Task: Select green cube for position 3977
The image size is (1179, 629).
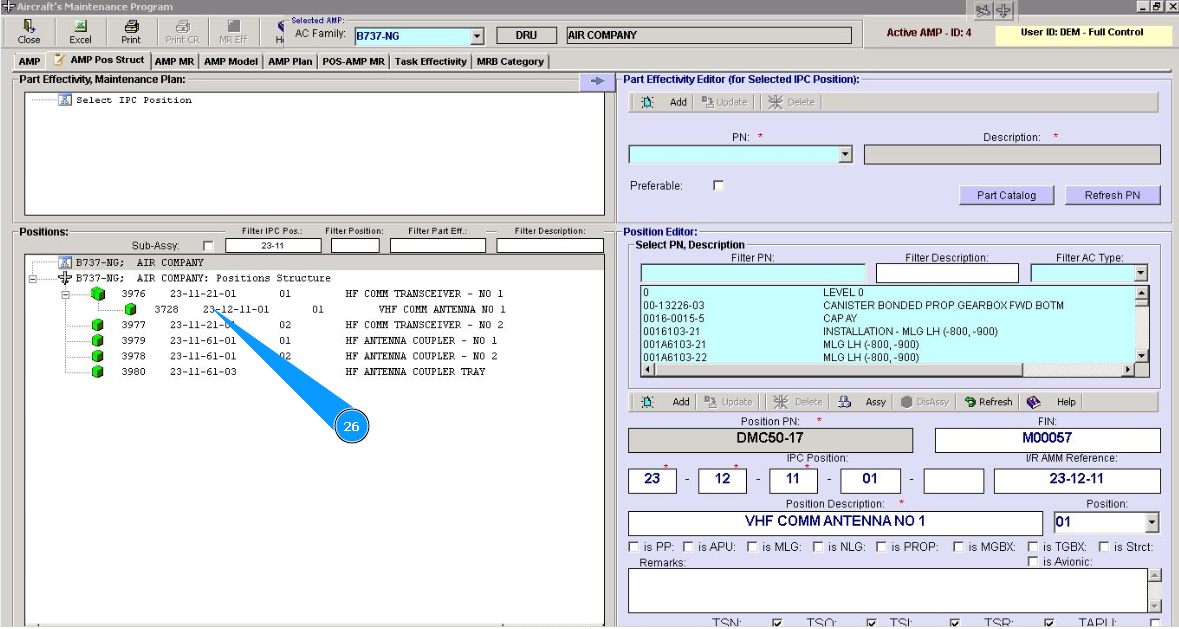Action: [98, 325]
